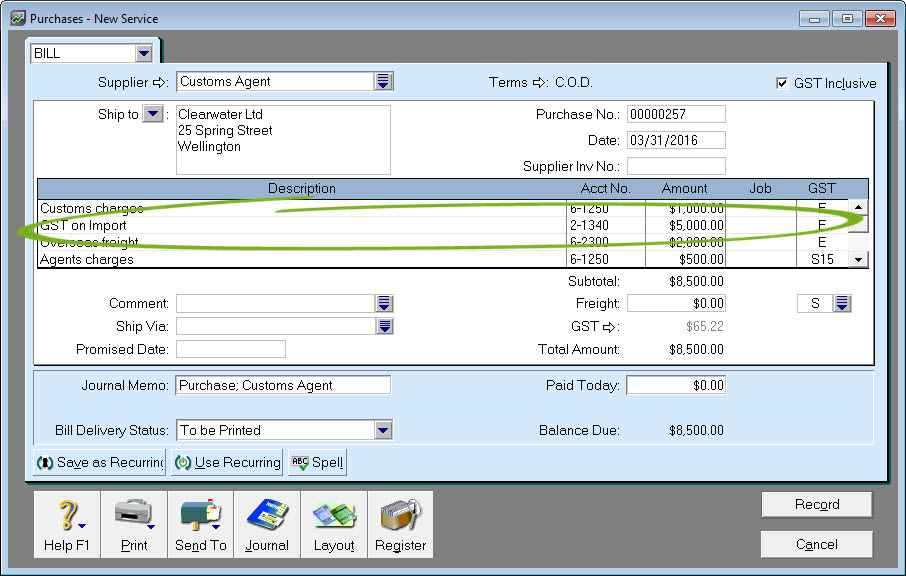Click the Journal Memo text field
This screenshot has width=906, height=576.
[x=283, y=385]
